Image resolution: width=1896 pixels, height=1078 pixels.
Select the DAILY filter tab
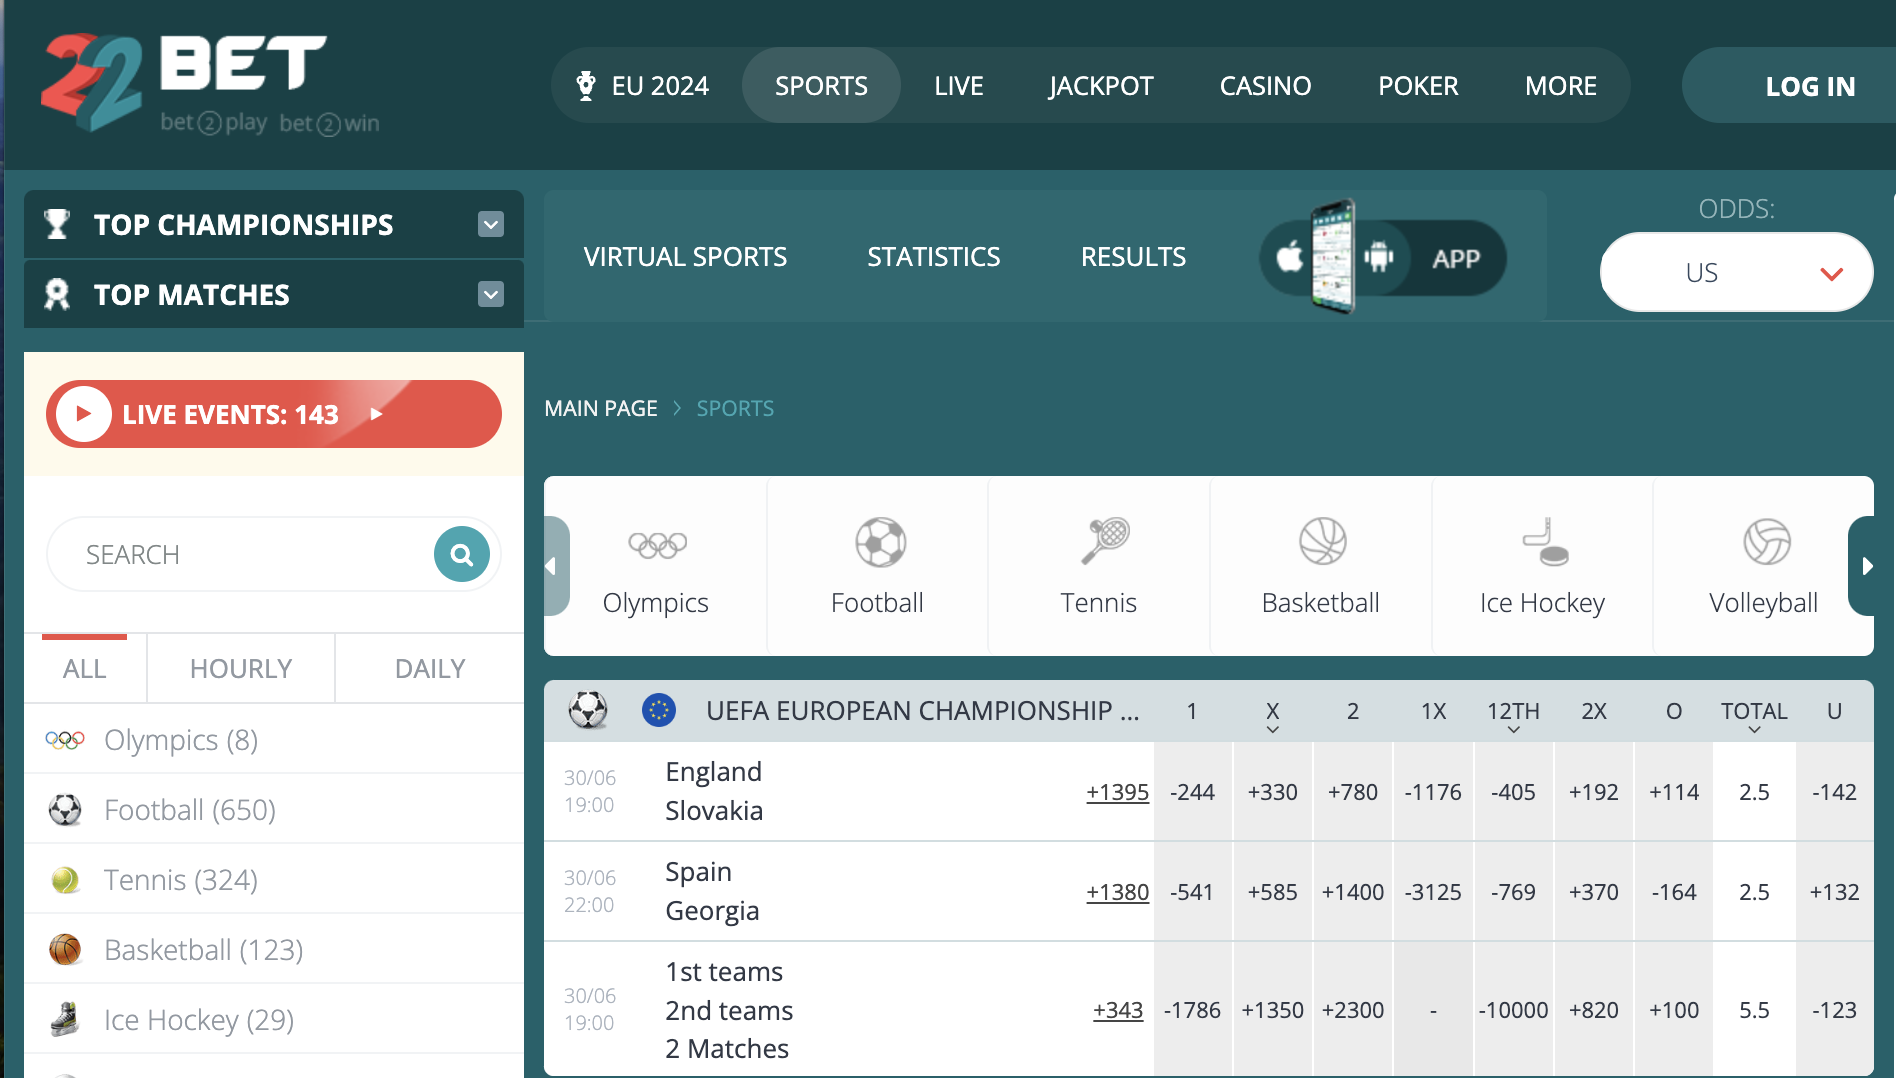pos(430,668)
